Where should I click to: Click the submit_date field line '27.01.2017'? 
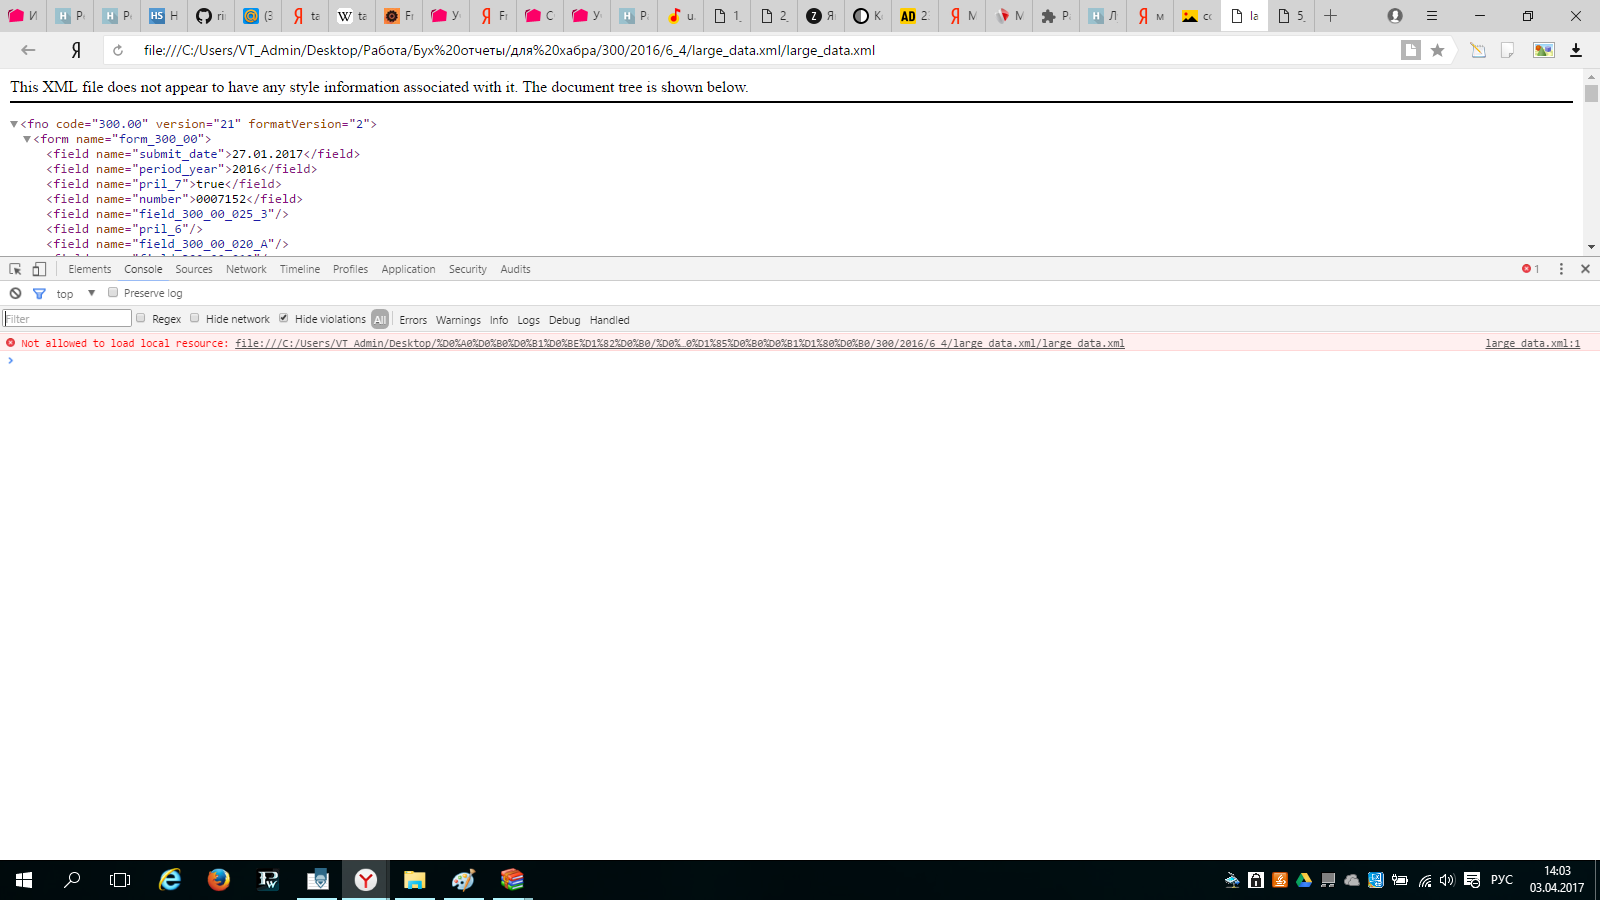(x=203, y=154)
